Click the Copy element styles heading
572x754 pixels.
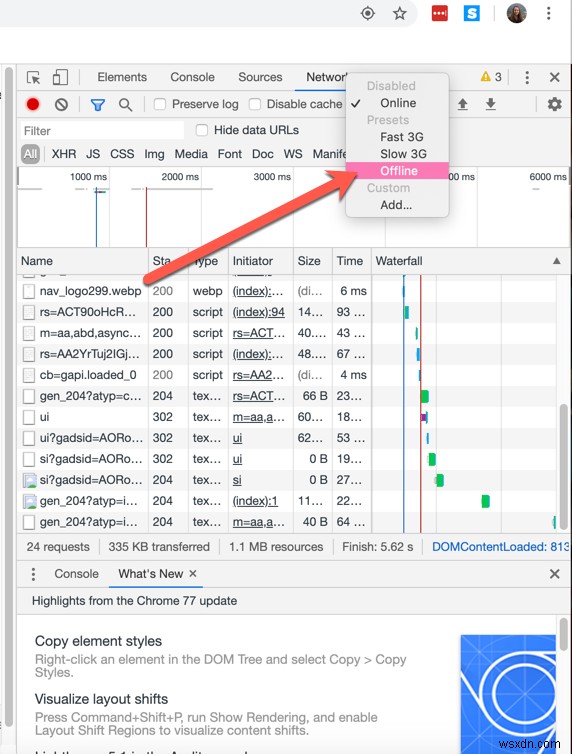(98, 641)
